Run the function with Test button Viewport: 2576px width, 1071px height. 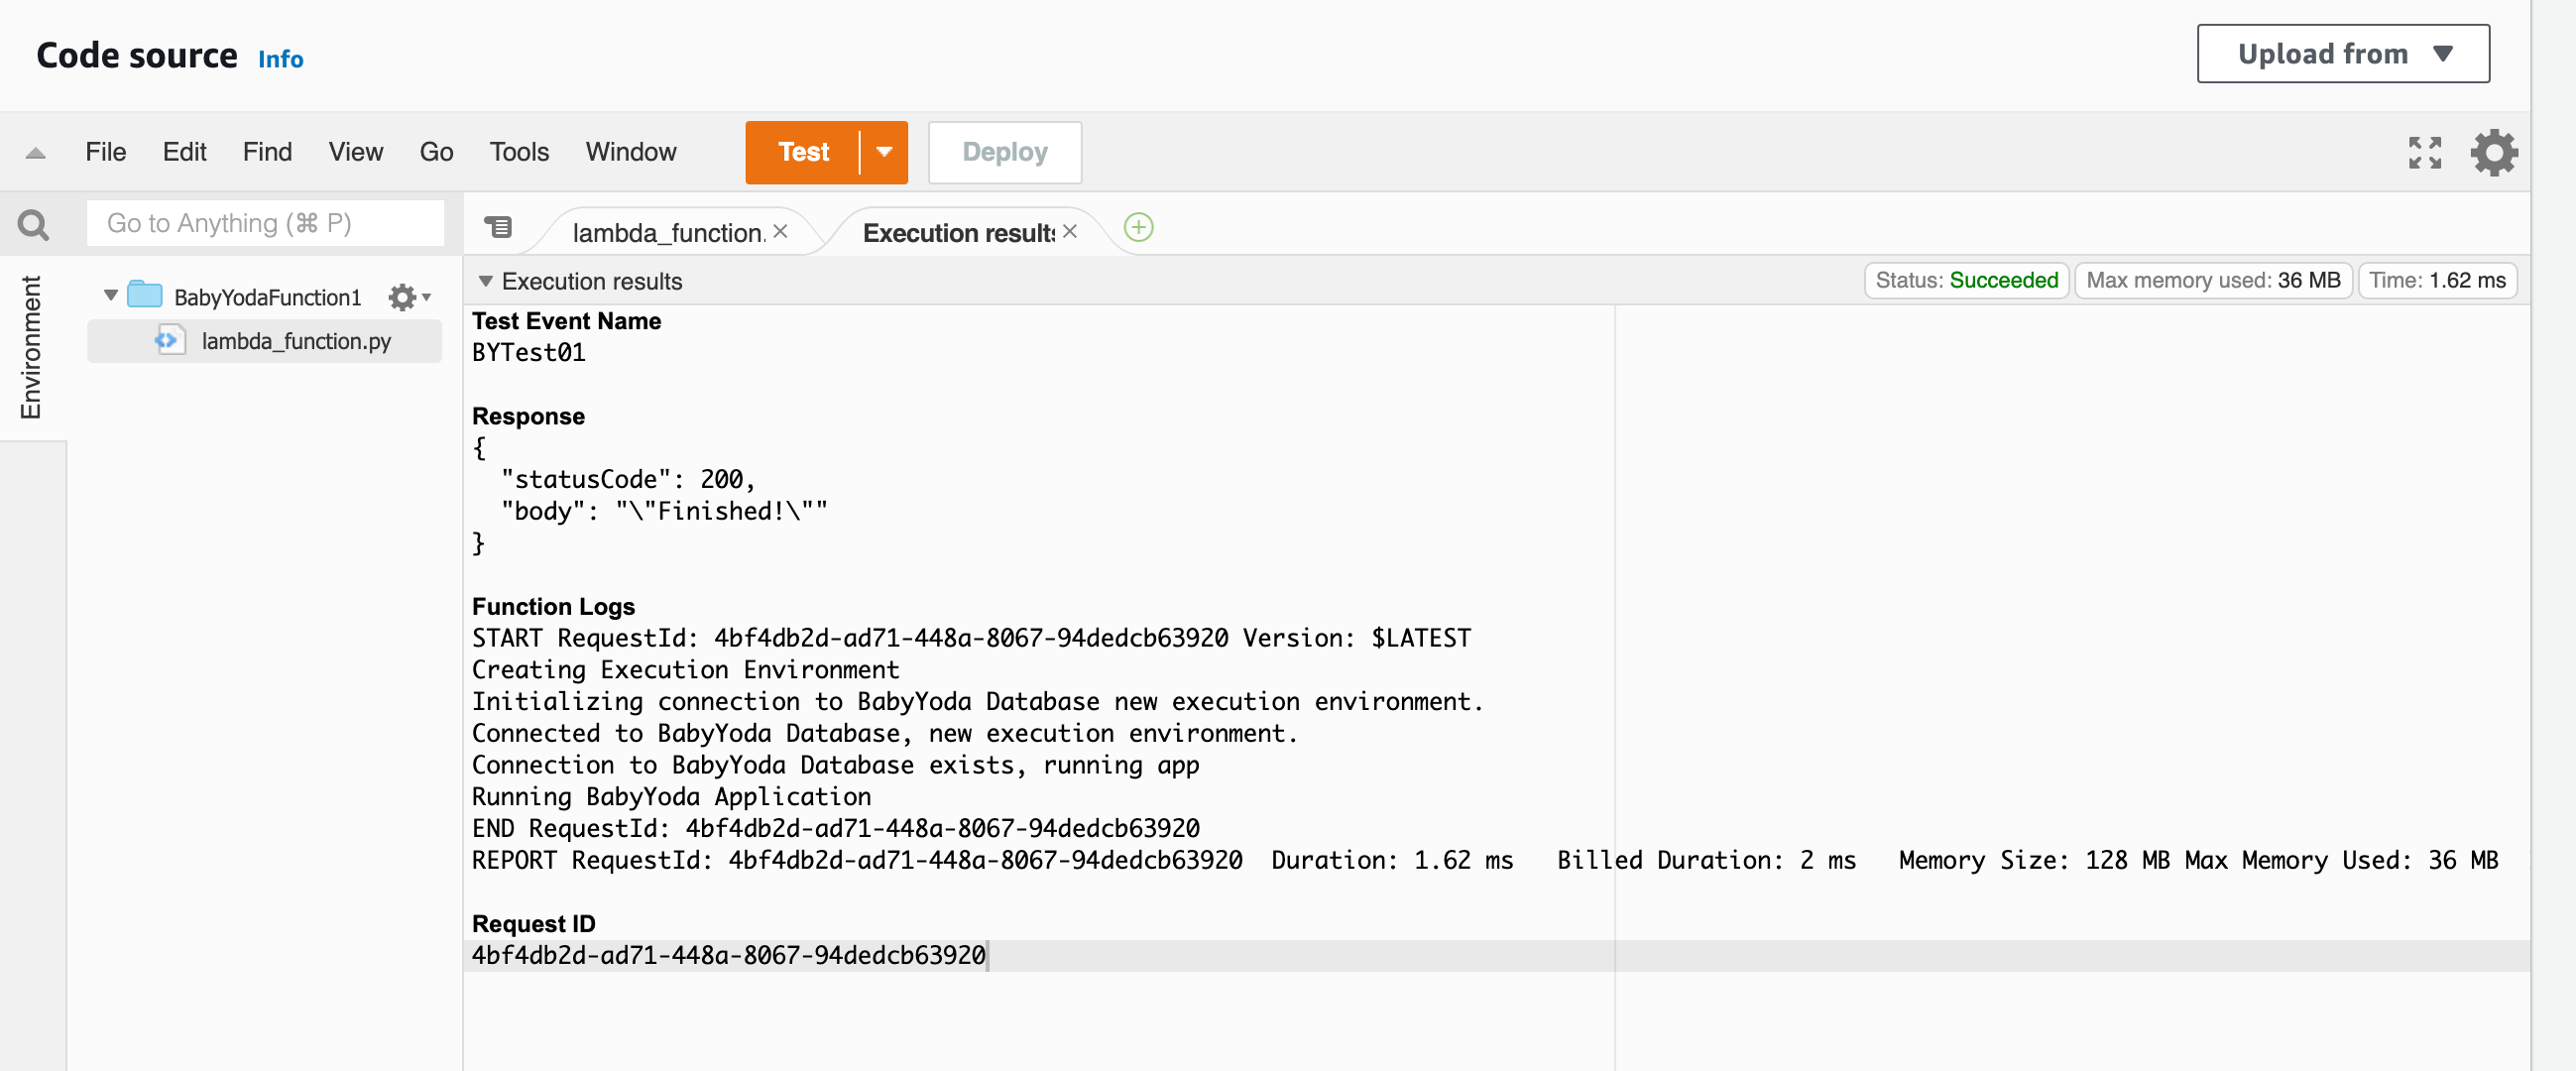803,152
